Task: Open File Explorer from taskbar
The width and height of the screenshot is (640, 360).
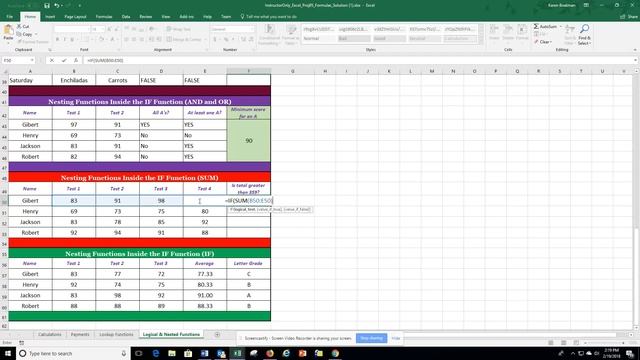Action: click(x=172, y=353)
